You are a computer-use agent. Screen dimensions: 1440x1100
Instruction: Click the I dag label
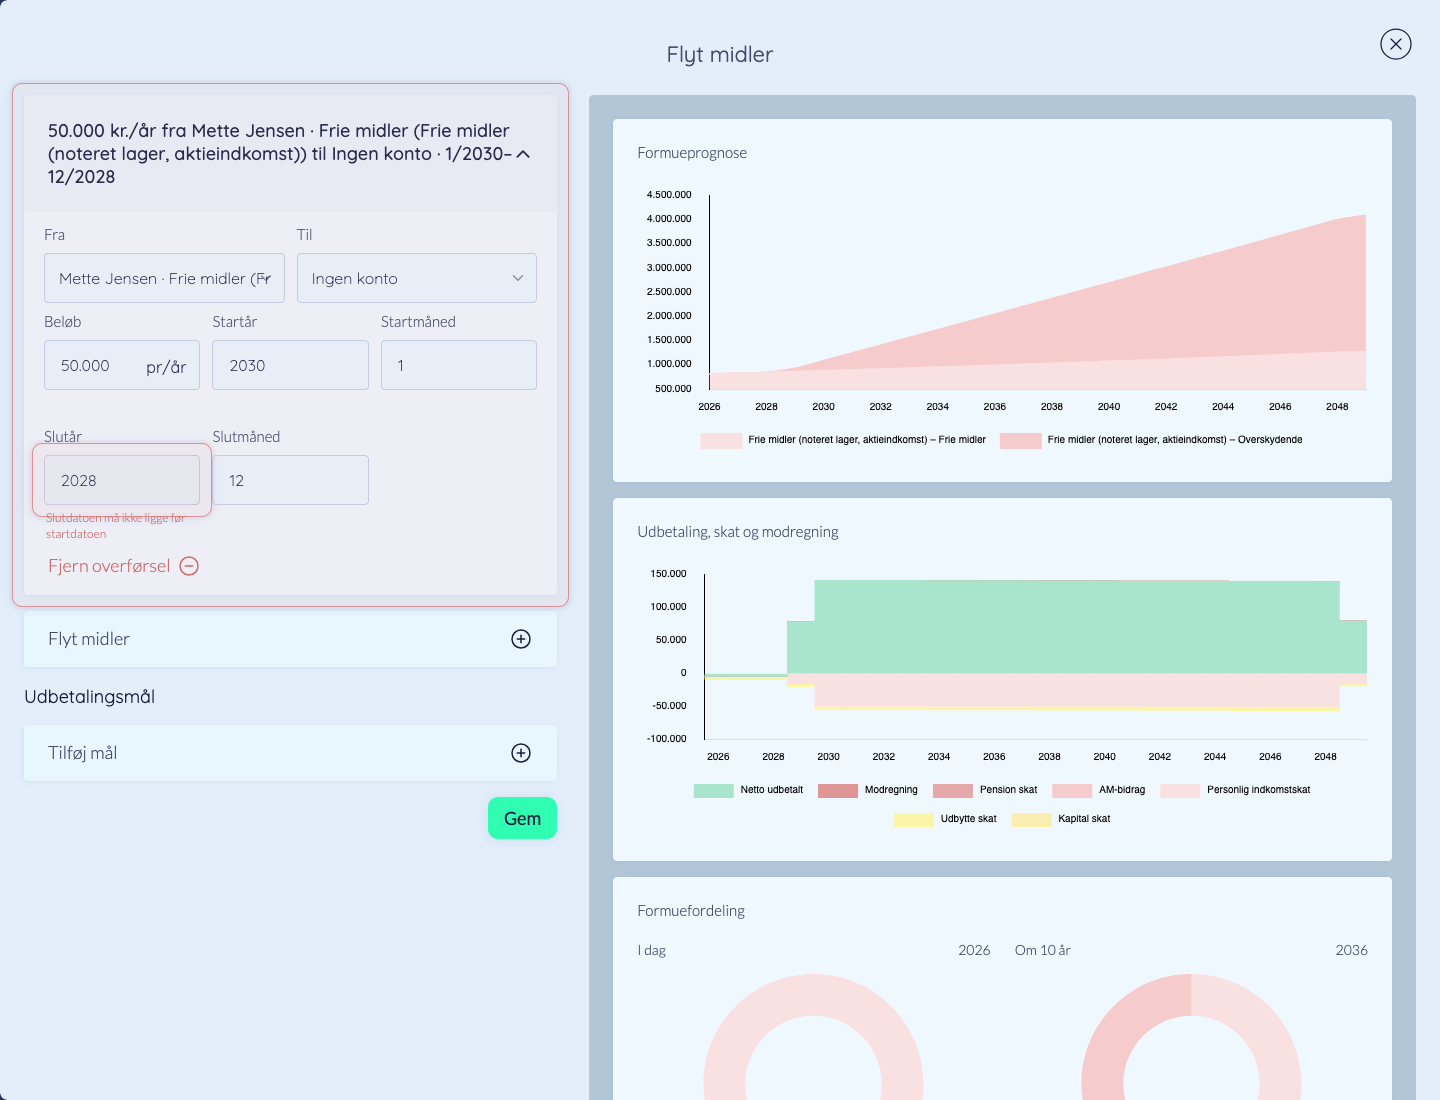652,950
